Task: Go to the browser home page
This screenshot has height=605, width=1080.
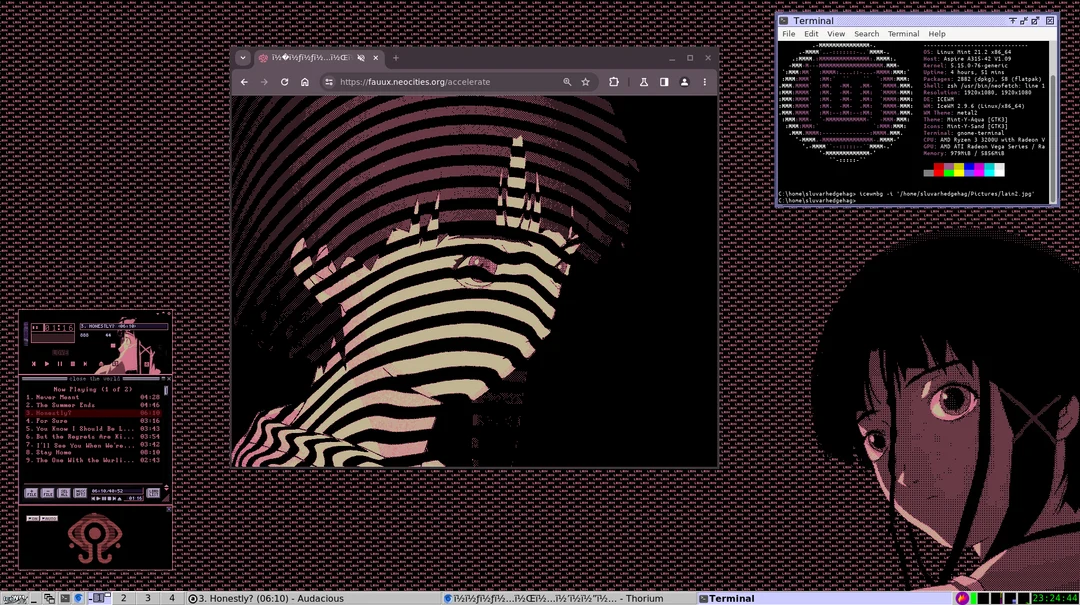Action: click(x=305, y=82)
